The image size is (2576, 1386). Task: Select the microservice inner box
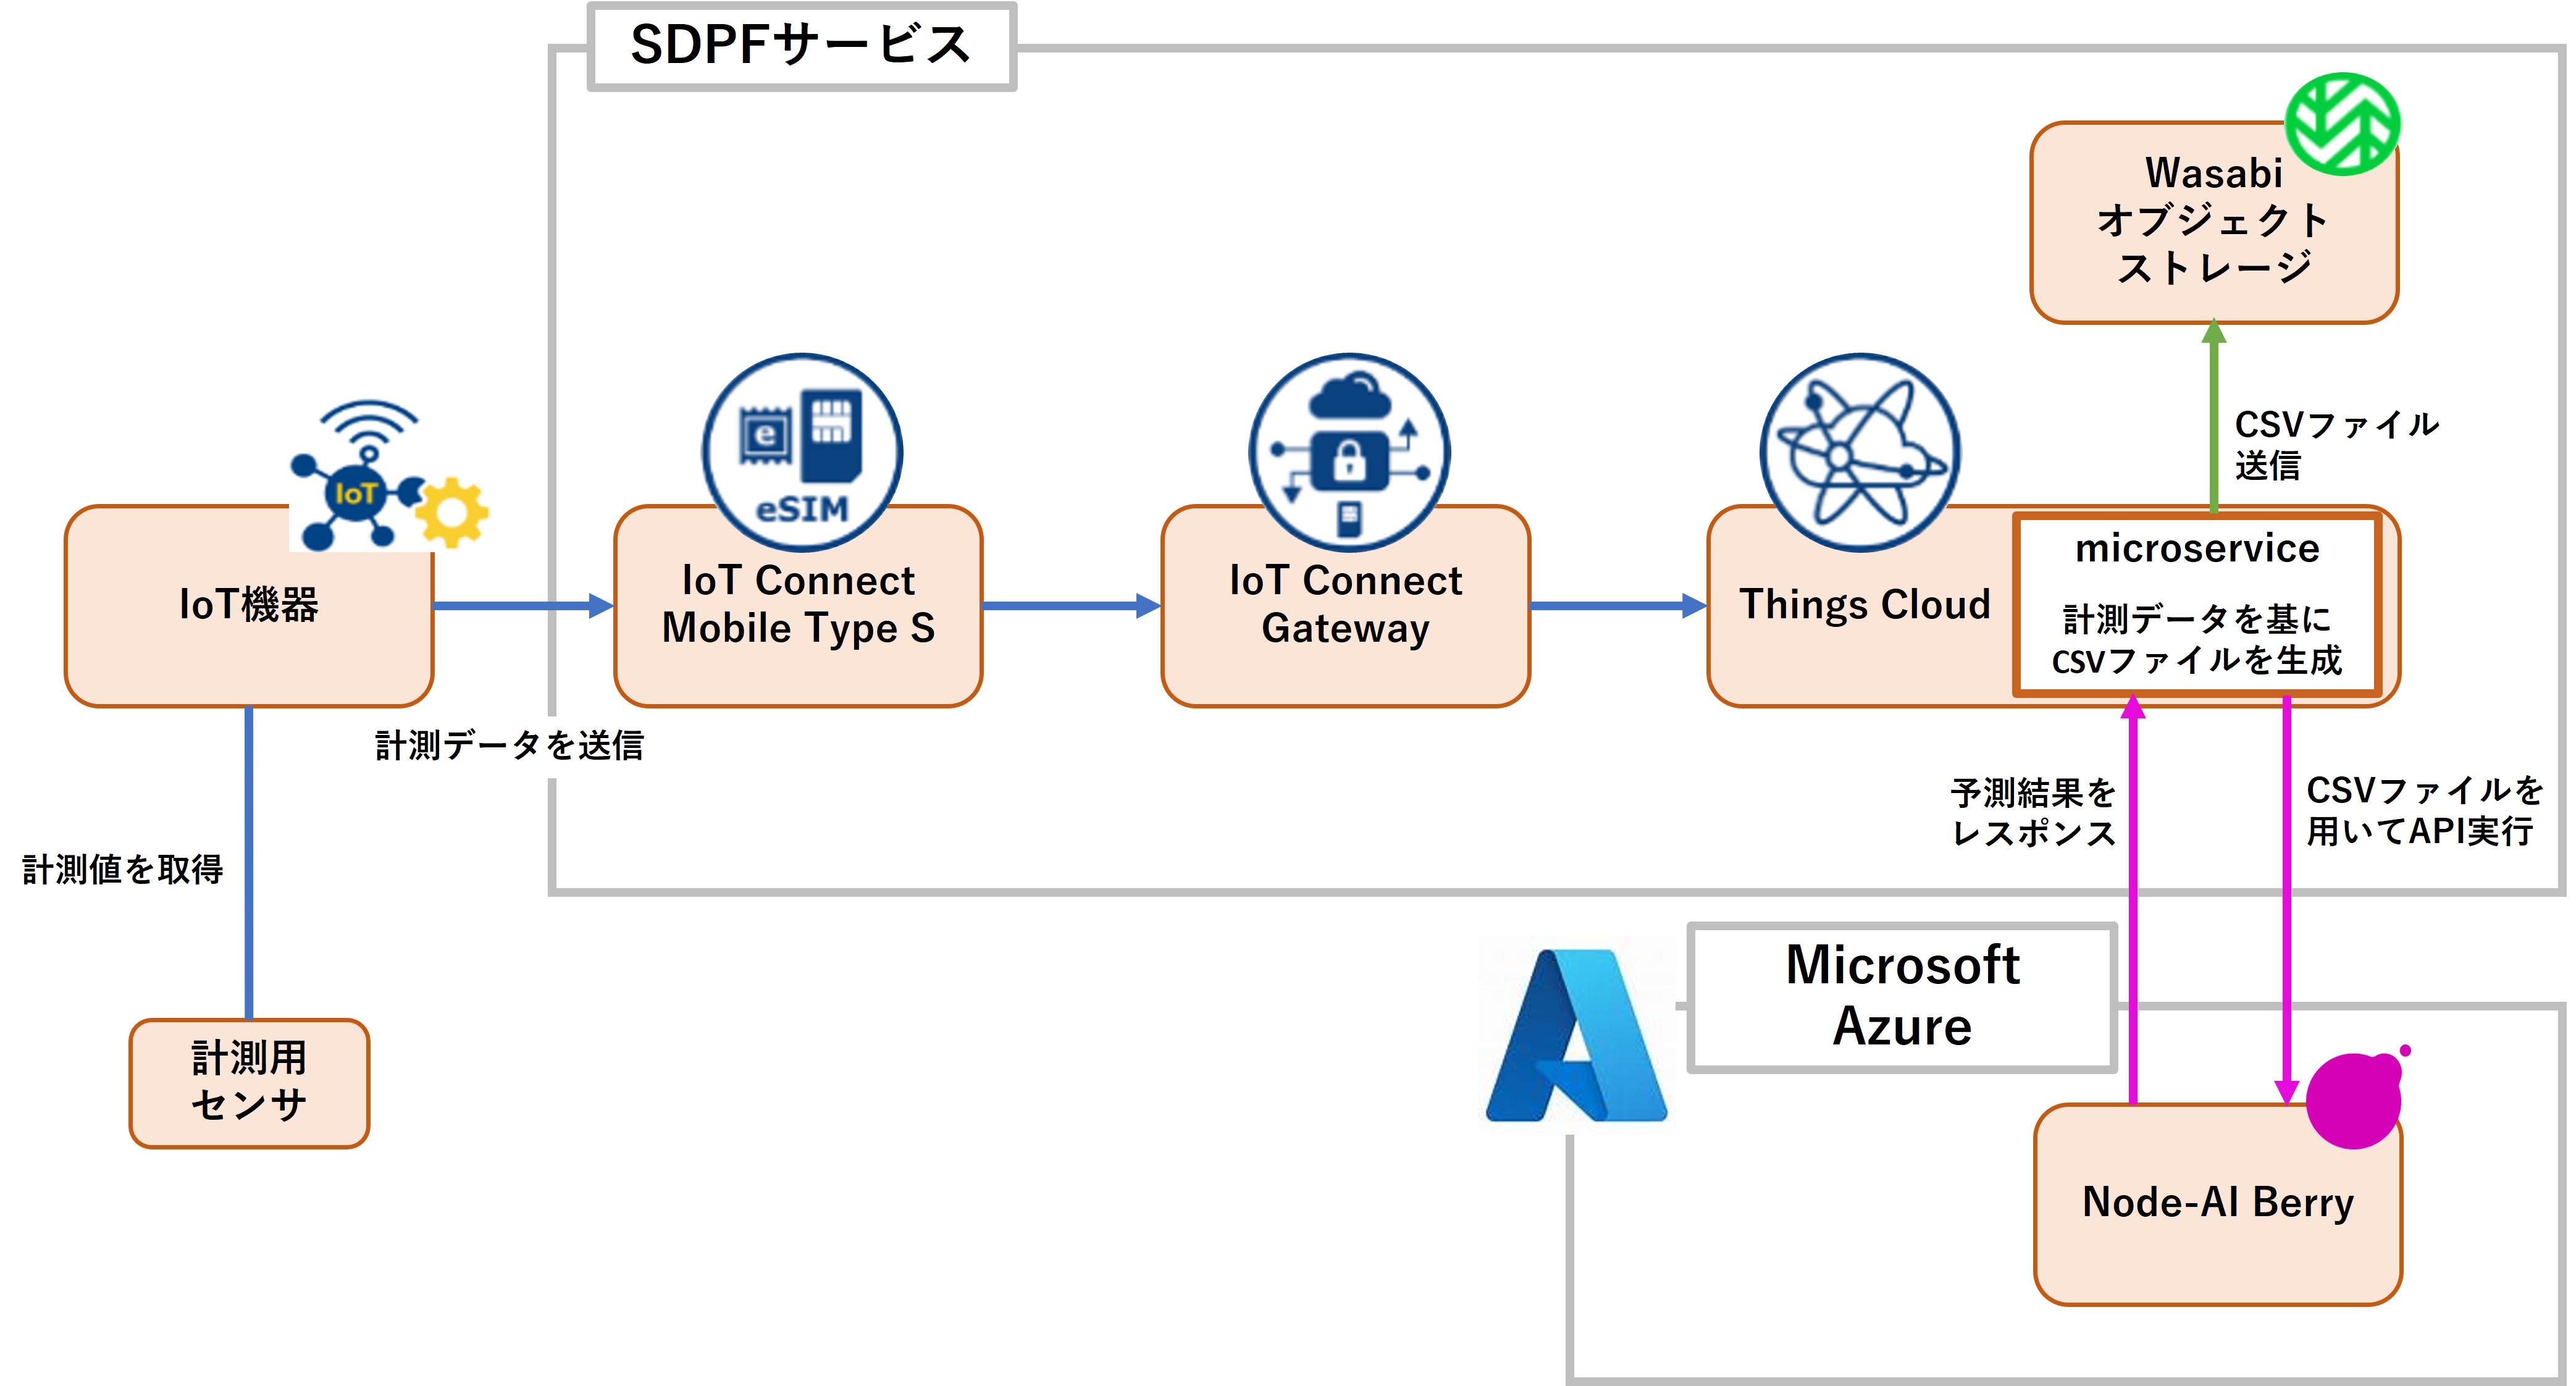(x=2197, y=605)
